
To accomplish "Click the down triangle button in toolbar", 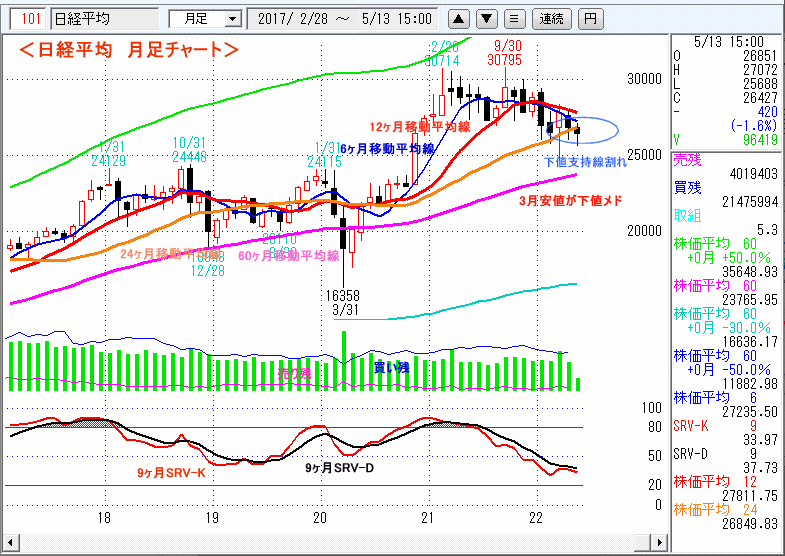I will click(486, 18).
